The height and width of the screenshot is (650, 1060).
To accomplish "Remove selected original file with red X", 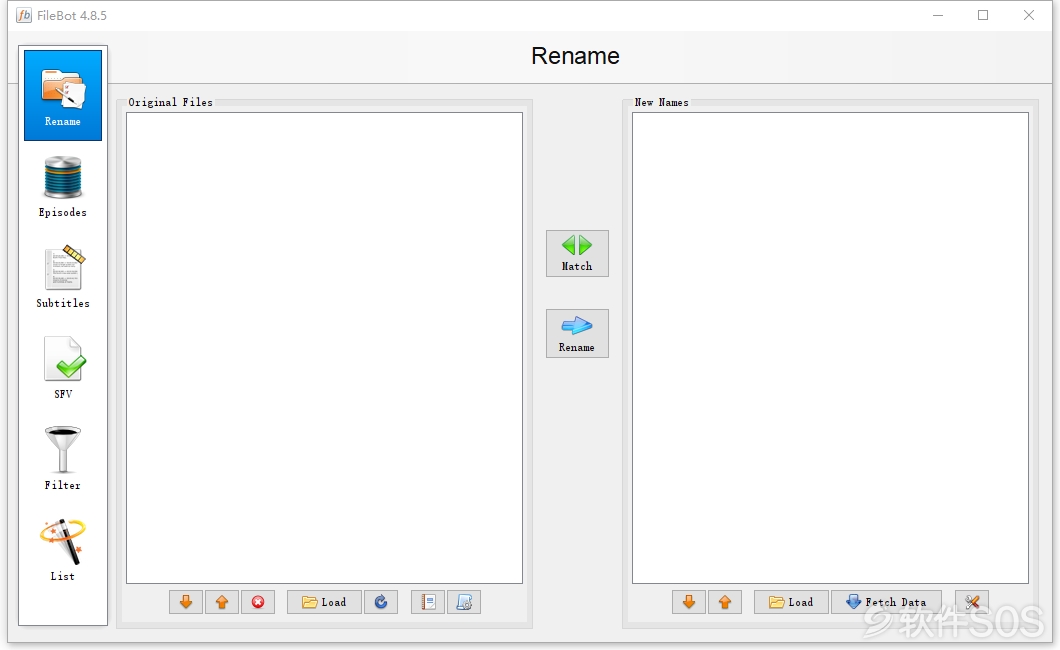I will pos(258,602).
